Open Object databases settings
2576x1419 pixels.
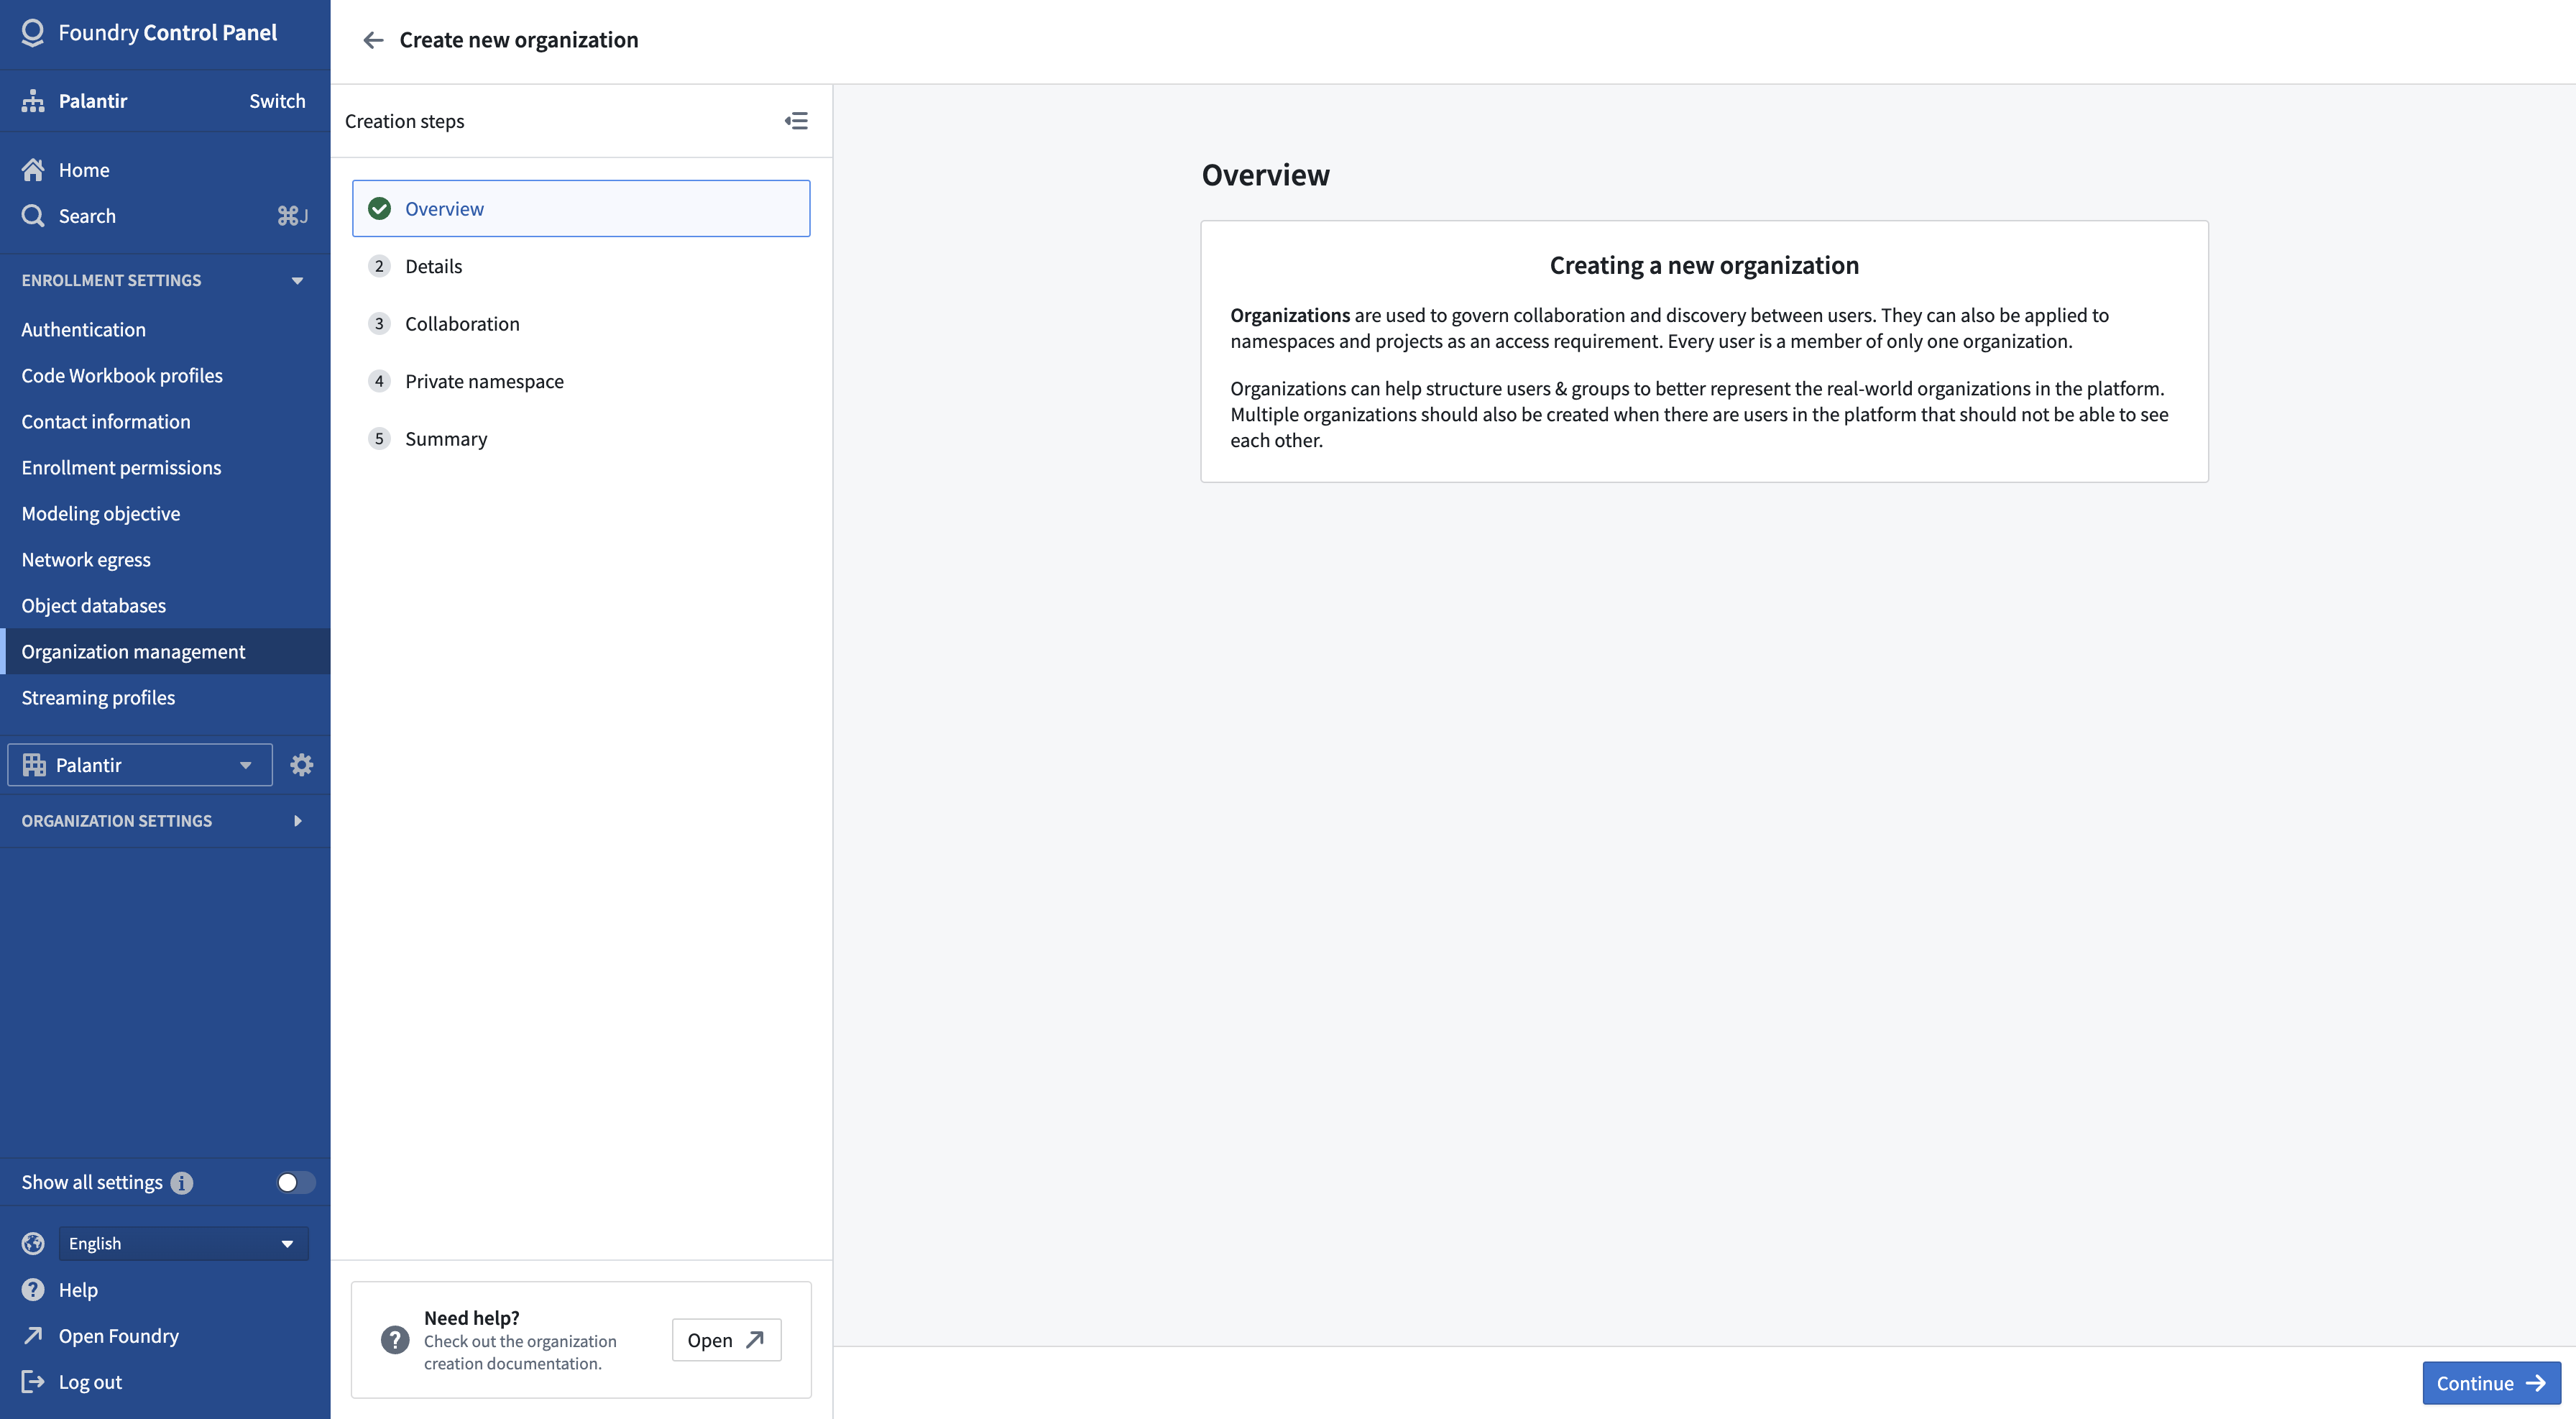point(165,606)
